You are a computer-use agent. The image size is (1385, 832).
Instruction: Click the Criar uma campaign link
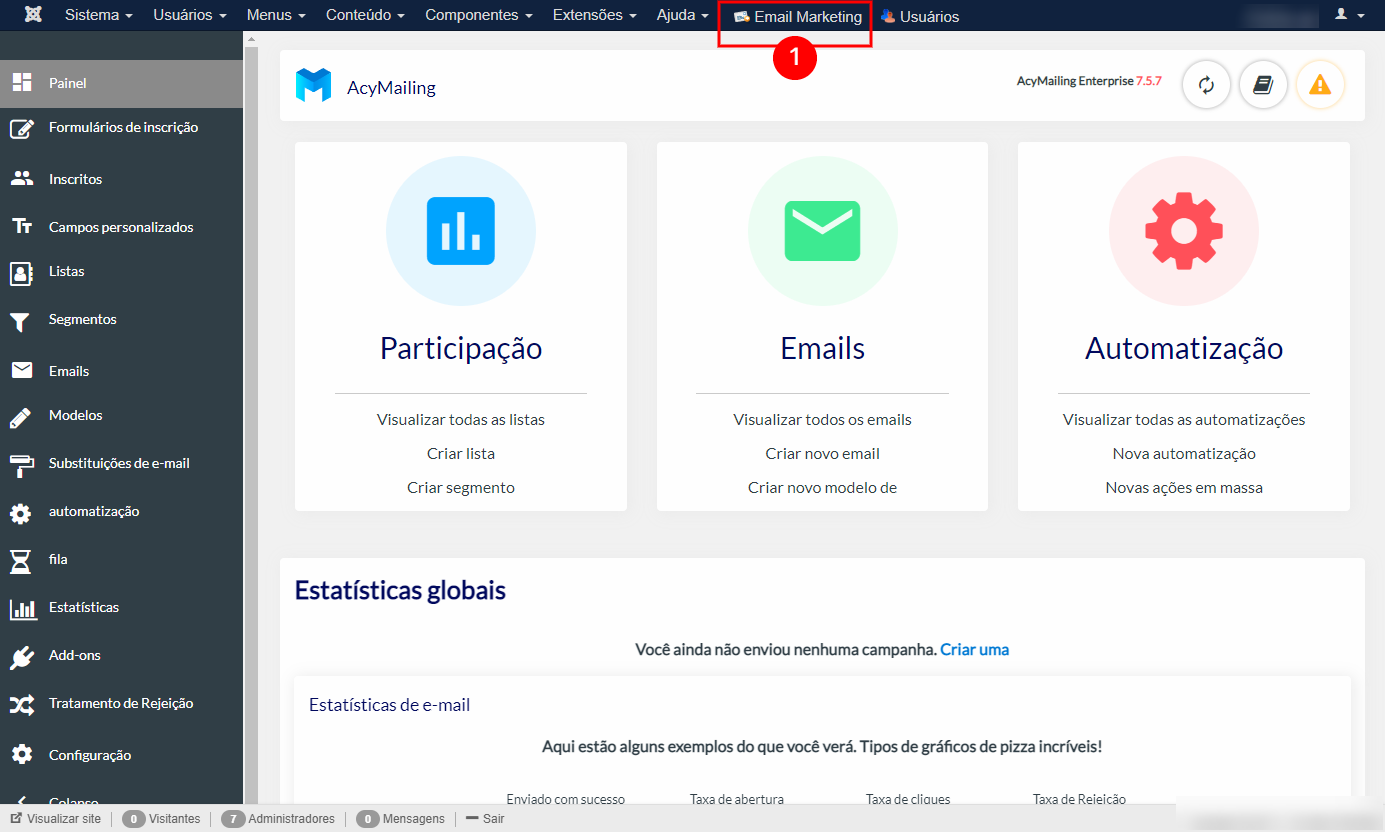click(974, 649)
